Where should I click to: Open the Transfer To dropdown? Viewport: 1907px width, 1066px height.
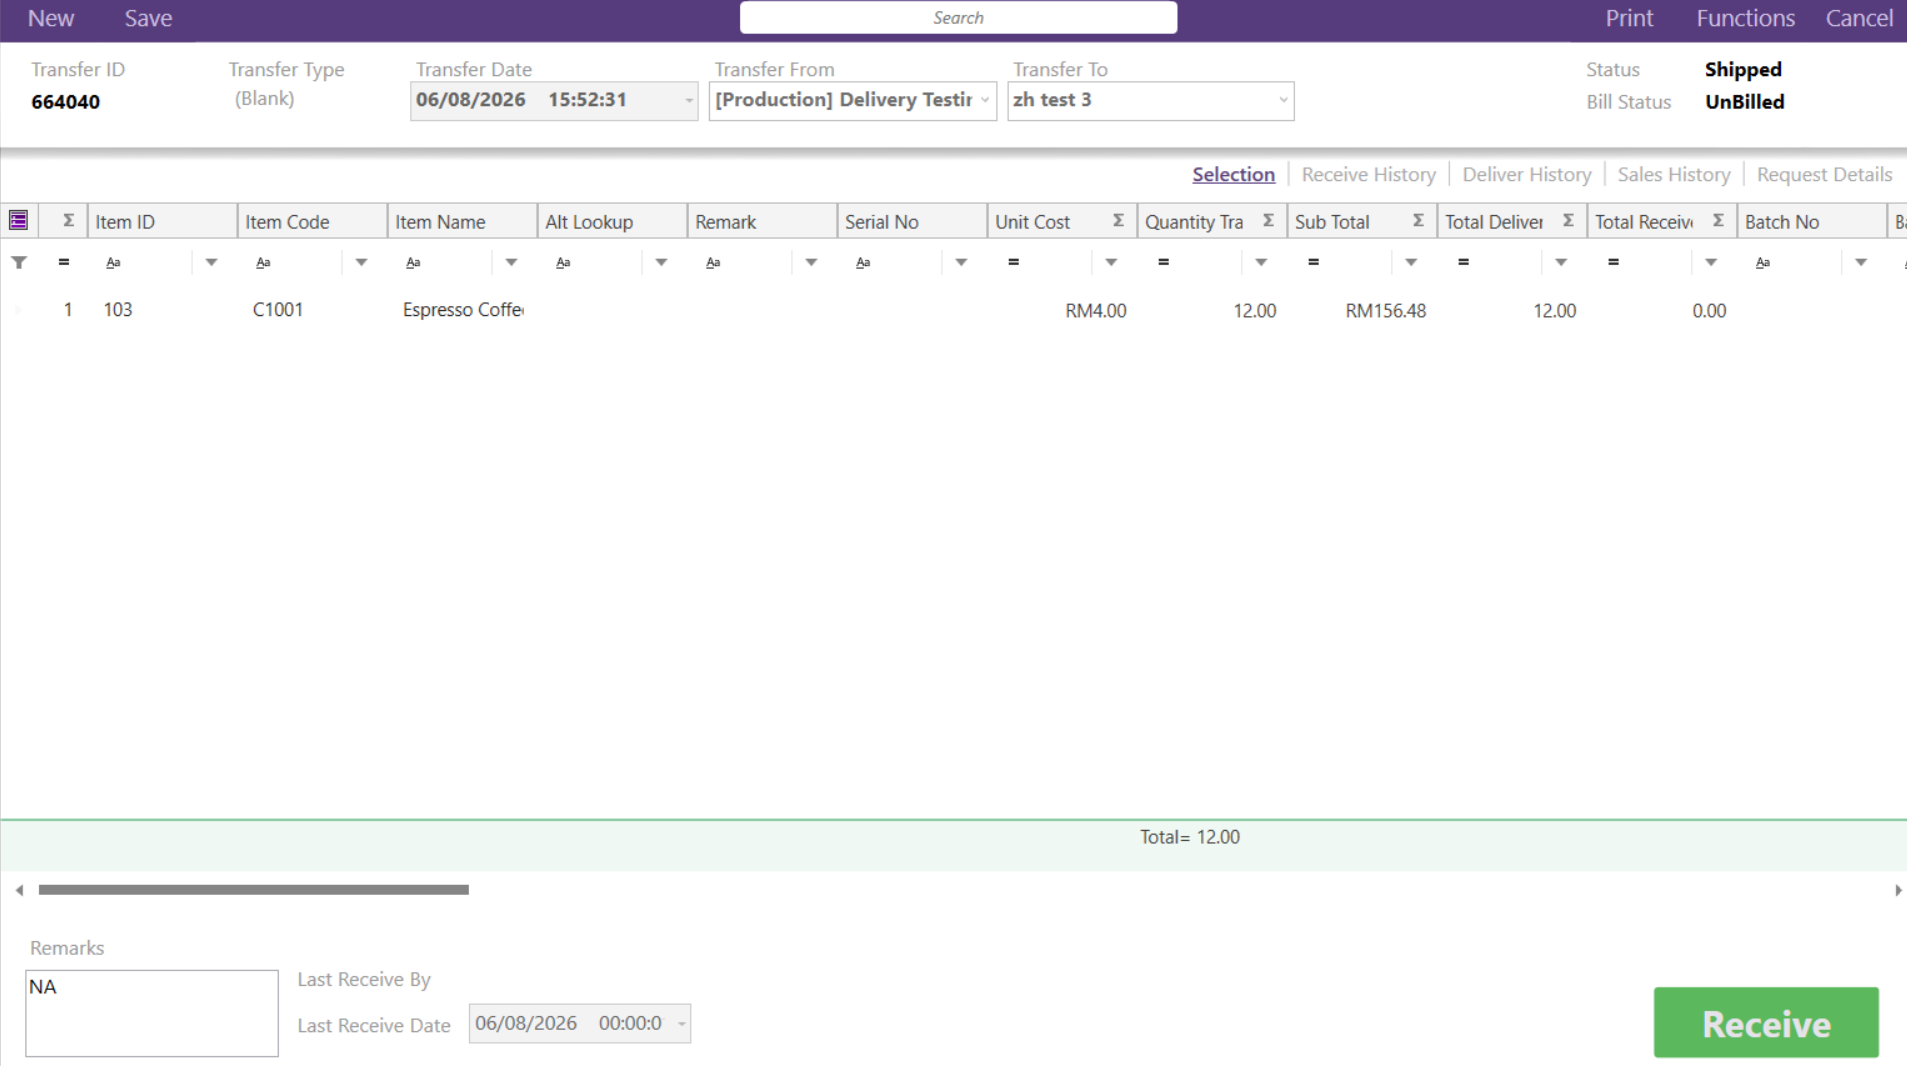point(1283,100)
